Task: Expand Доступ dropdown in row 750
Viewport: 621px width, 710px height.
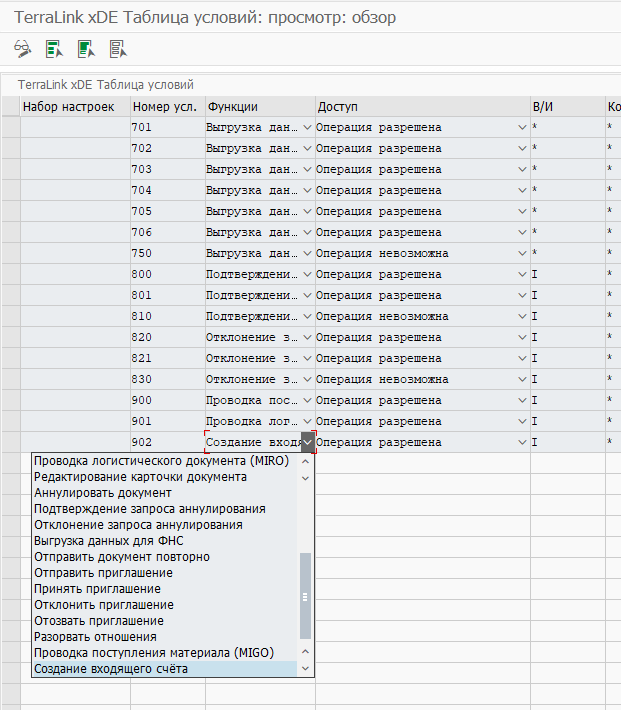Action: [x=522, y=253]
